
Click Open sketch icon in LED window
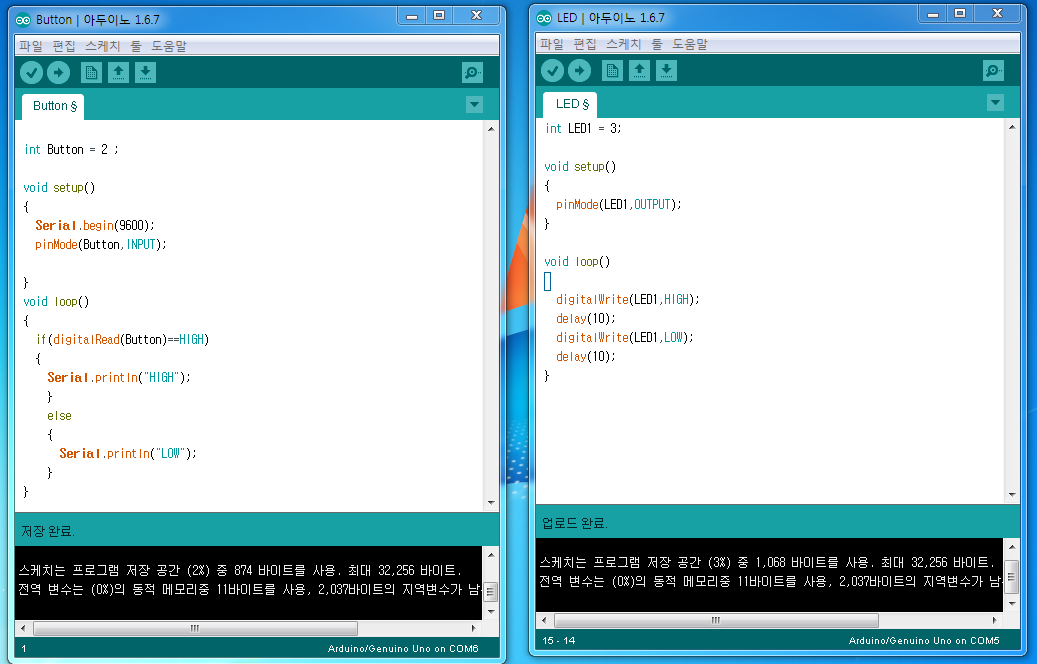tap(639, 70)
